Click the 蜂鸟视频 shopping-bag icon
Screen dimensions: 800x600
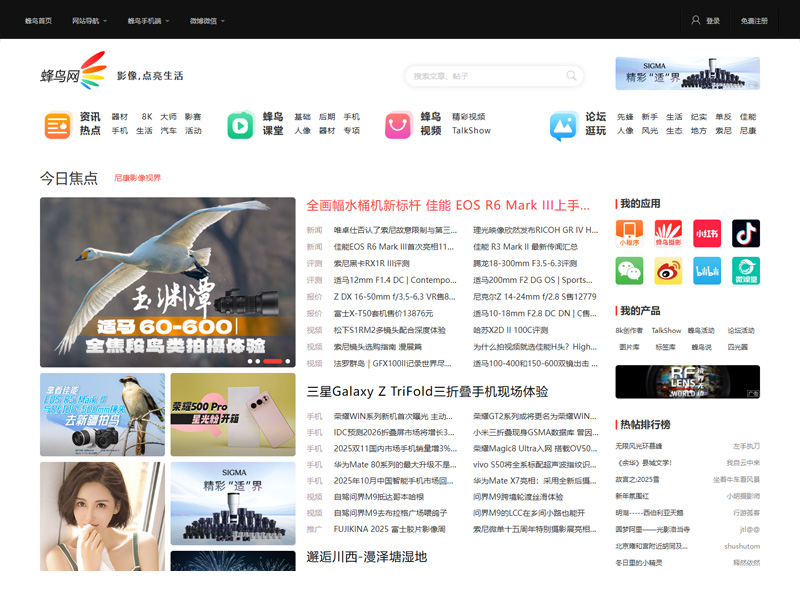397,126
